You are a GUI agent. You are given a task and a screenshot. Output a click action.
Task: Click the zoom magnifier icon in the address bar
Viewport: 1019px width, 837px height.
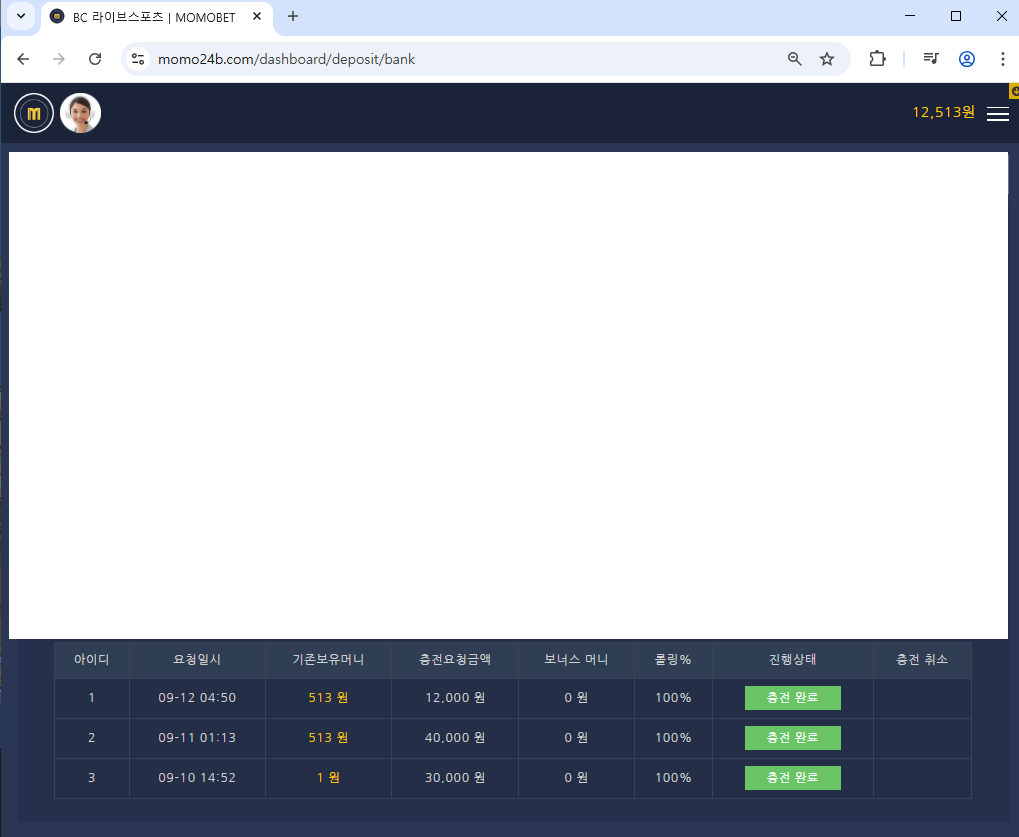click(795, 59)
